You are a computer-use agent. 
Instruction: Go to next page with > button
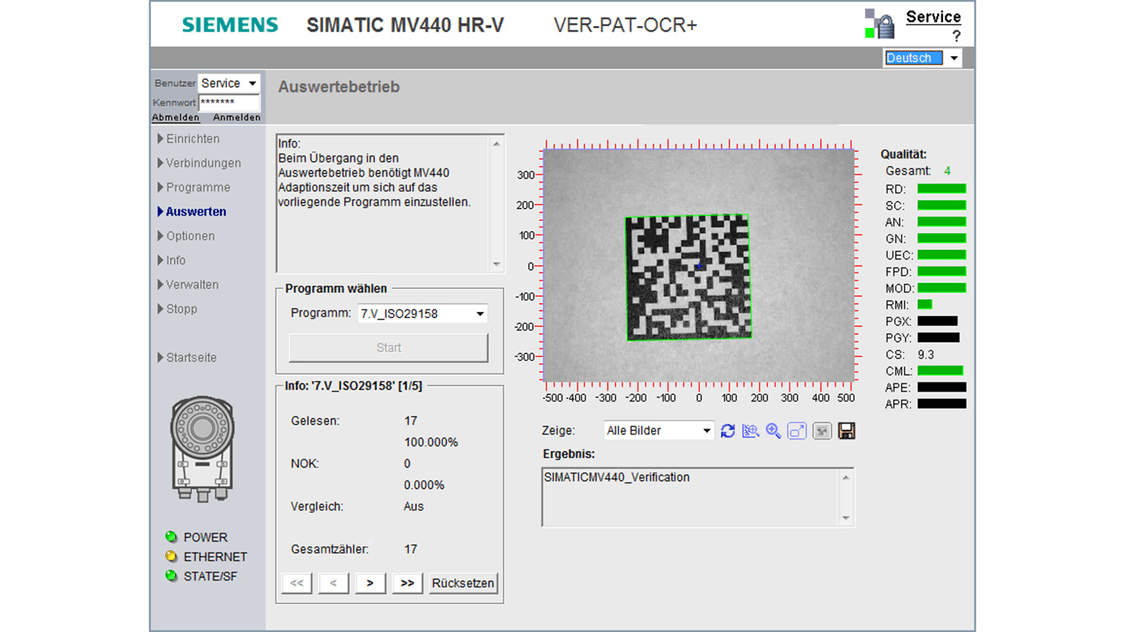(x=370, y=583)
